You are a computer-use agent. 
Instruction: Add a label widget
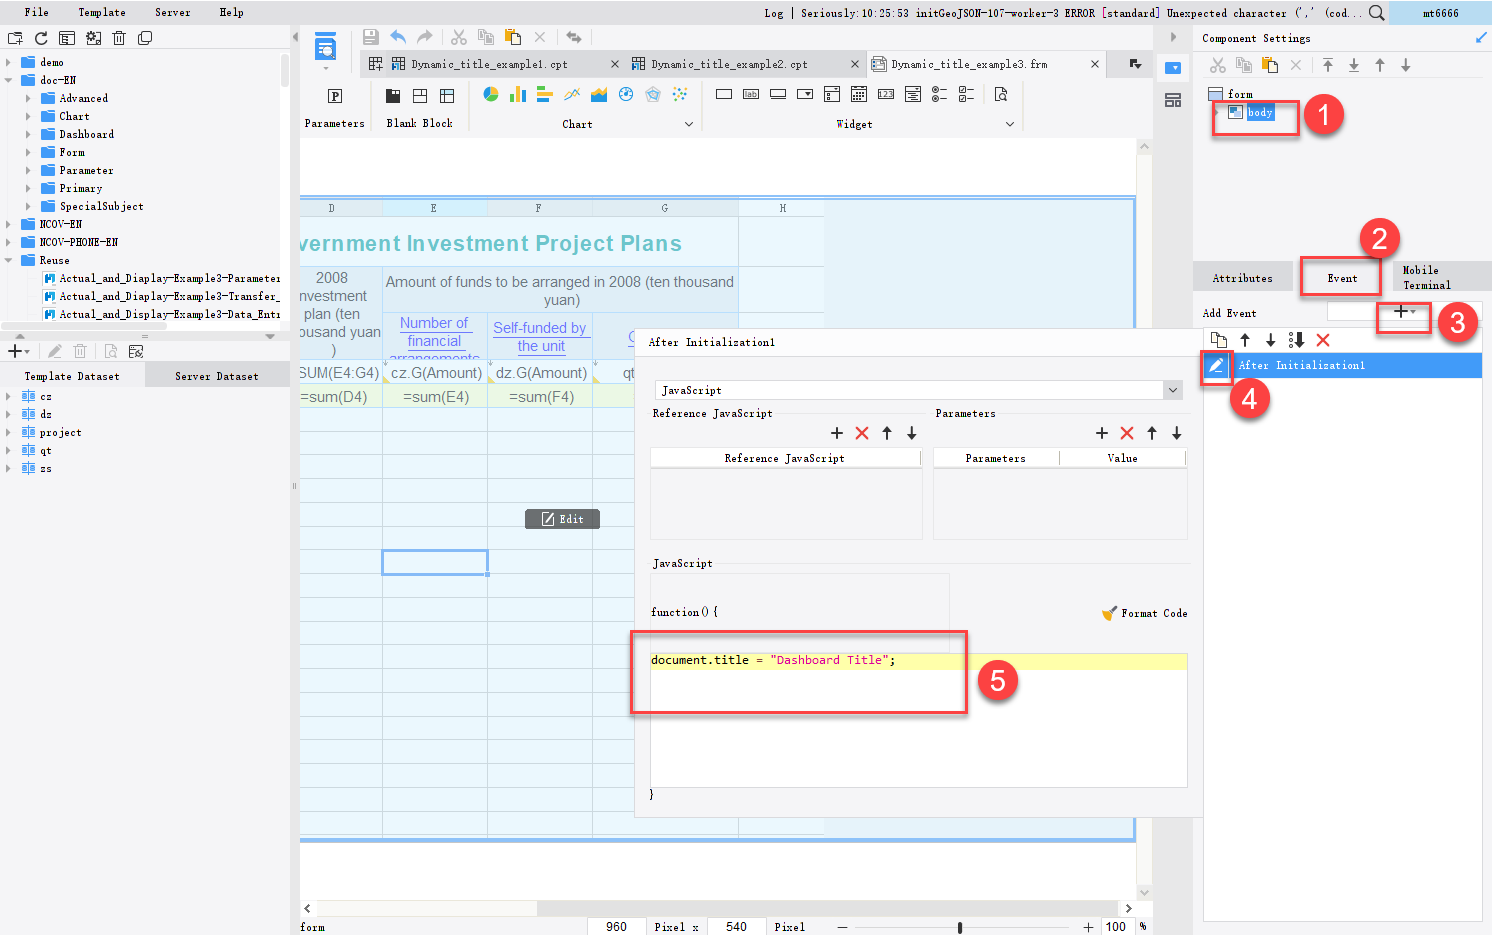click(x=751, y=94)
